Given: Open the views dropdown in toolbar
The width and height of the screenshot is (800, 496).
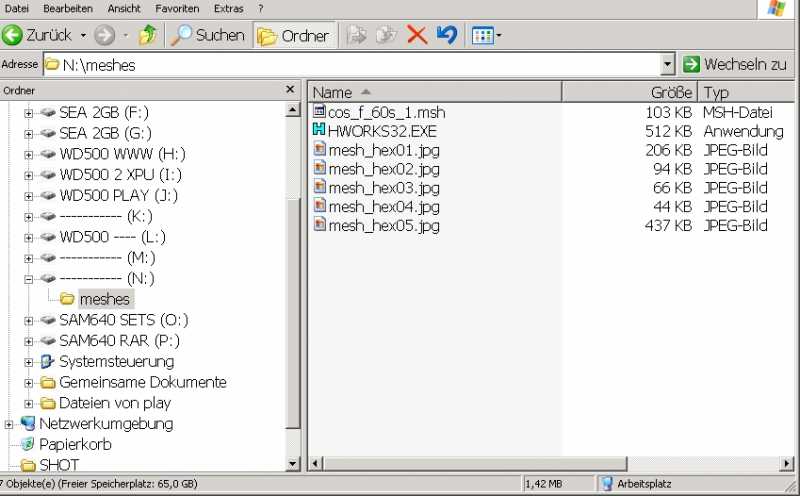Looking at the screenshot, I should [487, 35].
